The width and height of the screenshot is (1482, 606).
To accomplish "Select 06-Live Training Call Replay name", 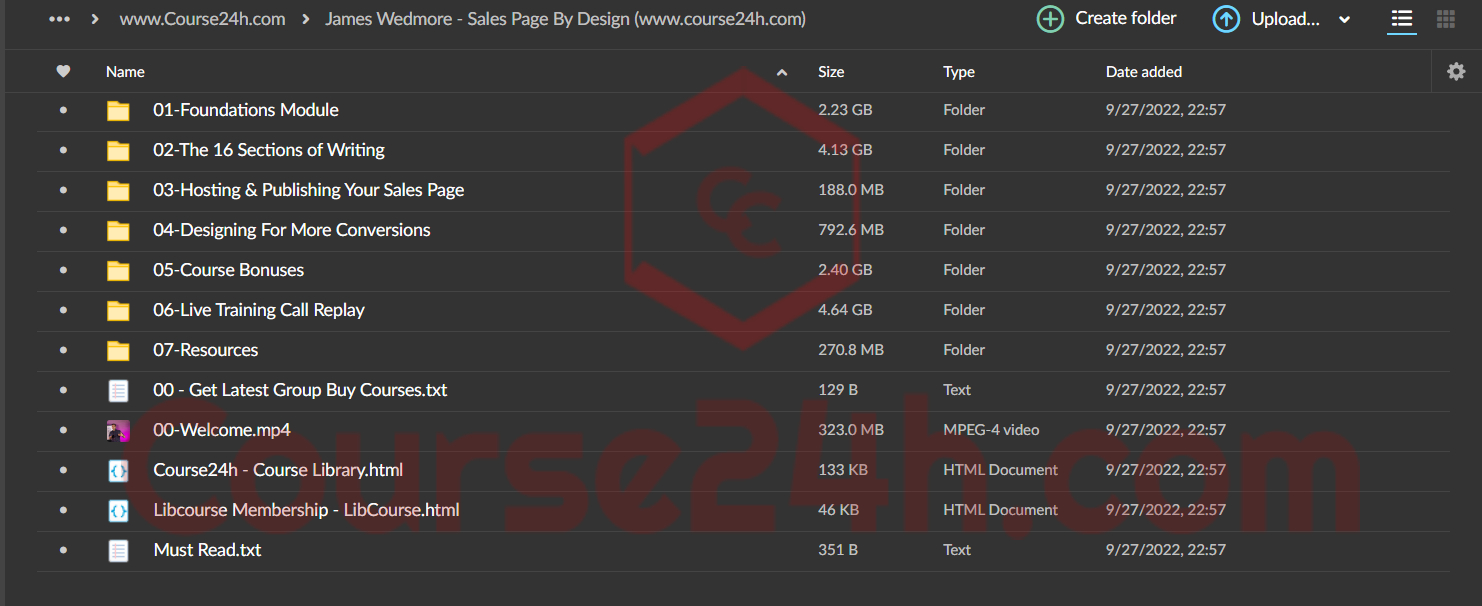I will click(x=259, y=310).
